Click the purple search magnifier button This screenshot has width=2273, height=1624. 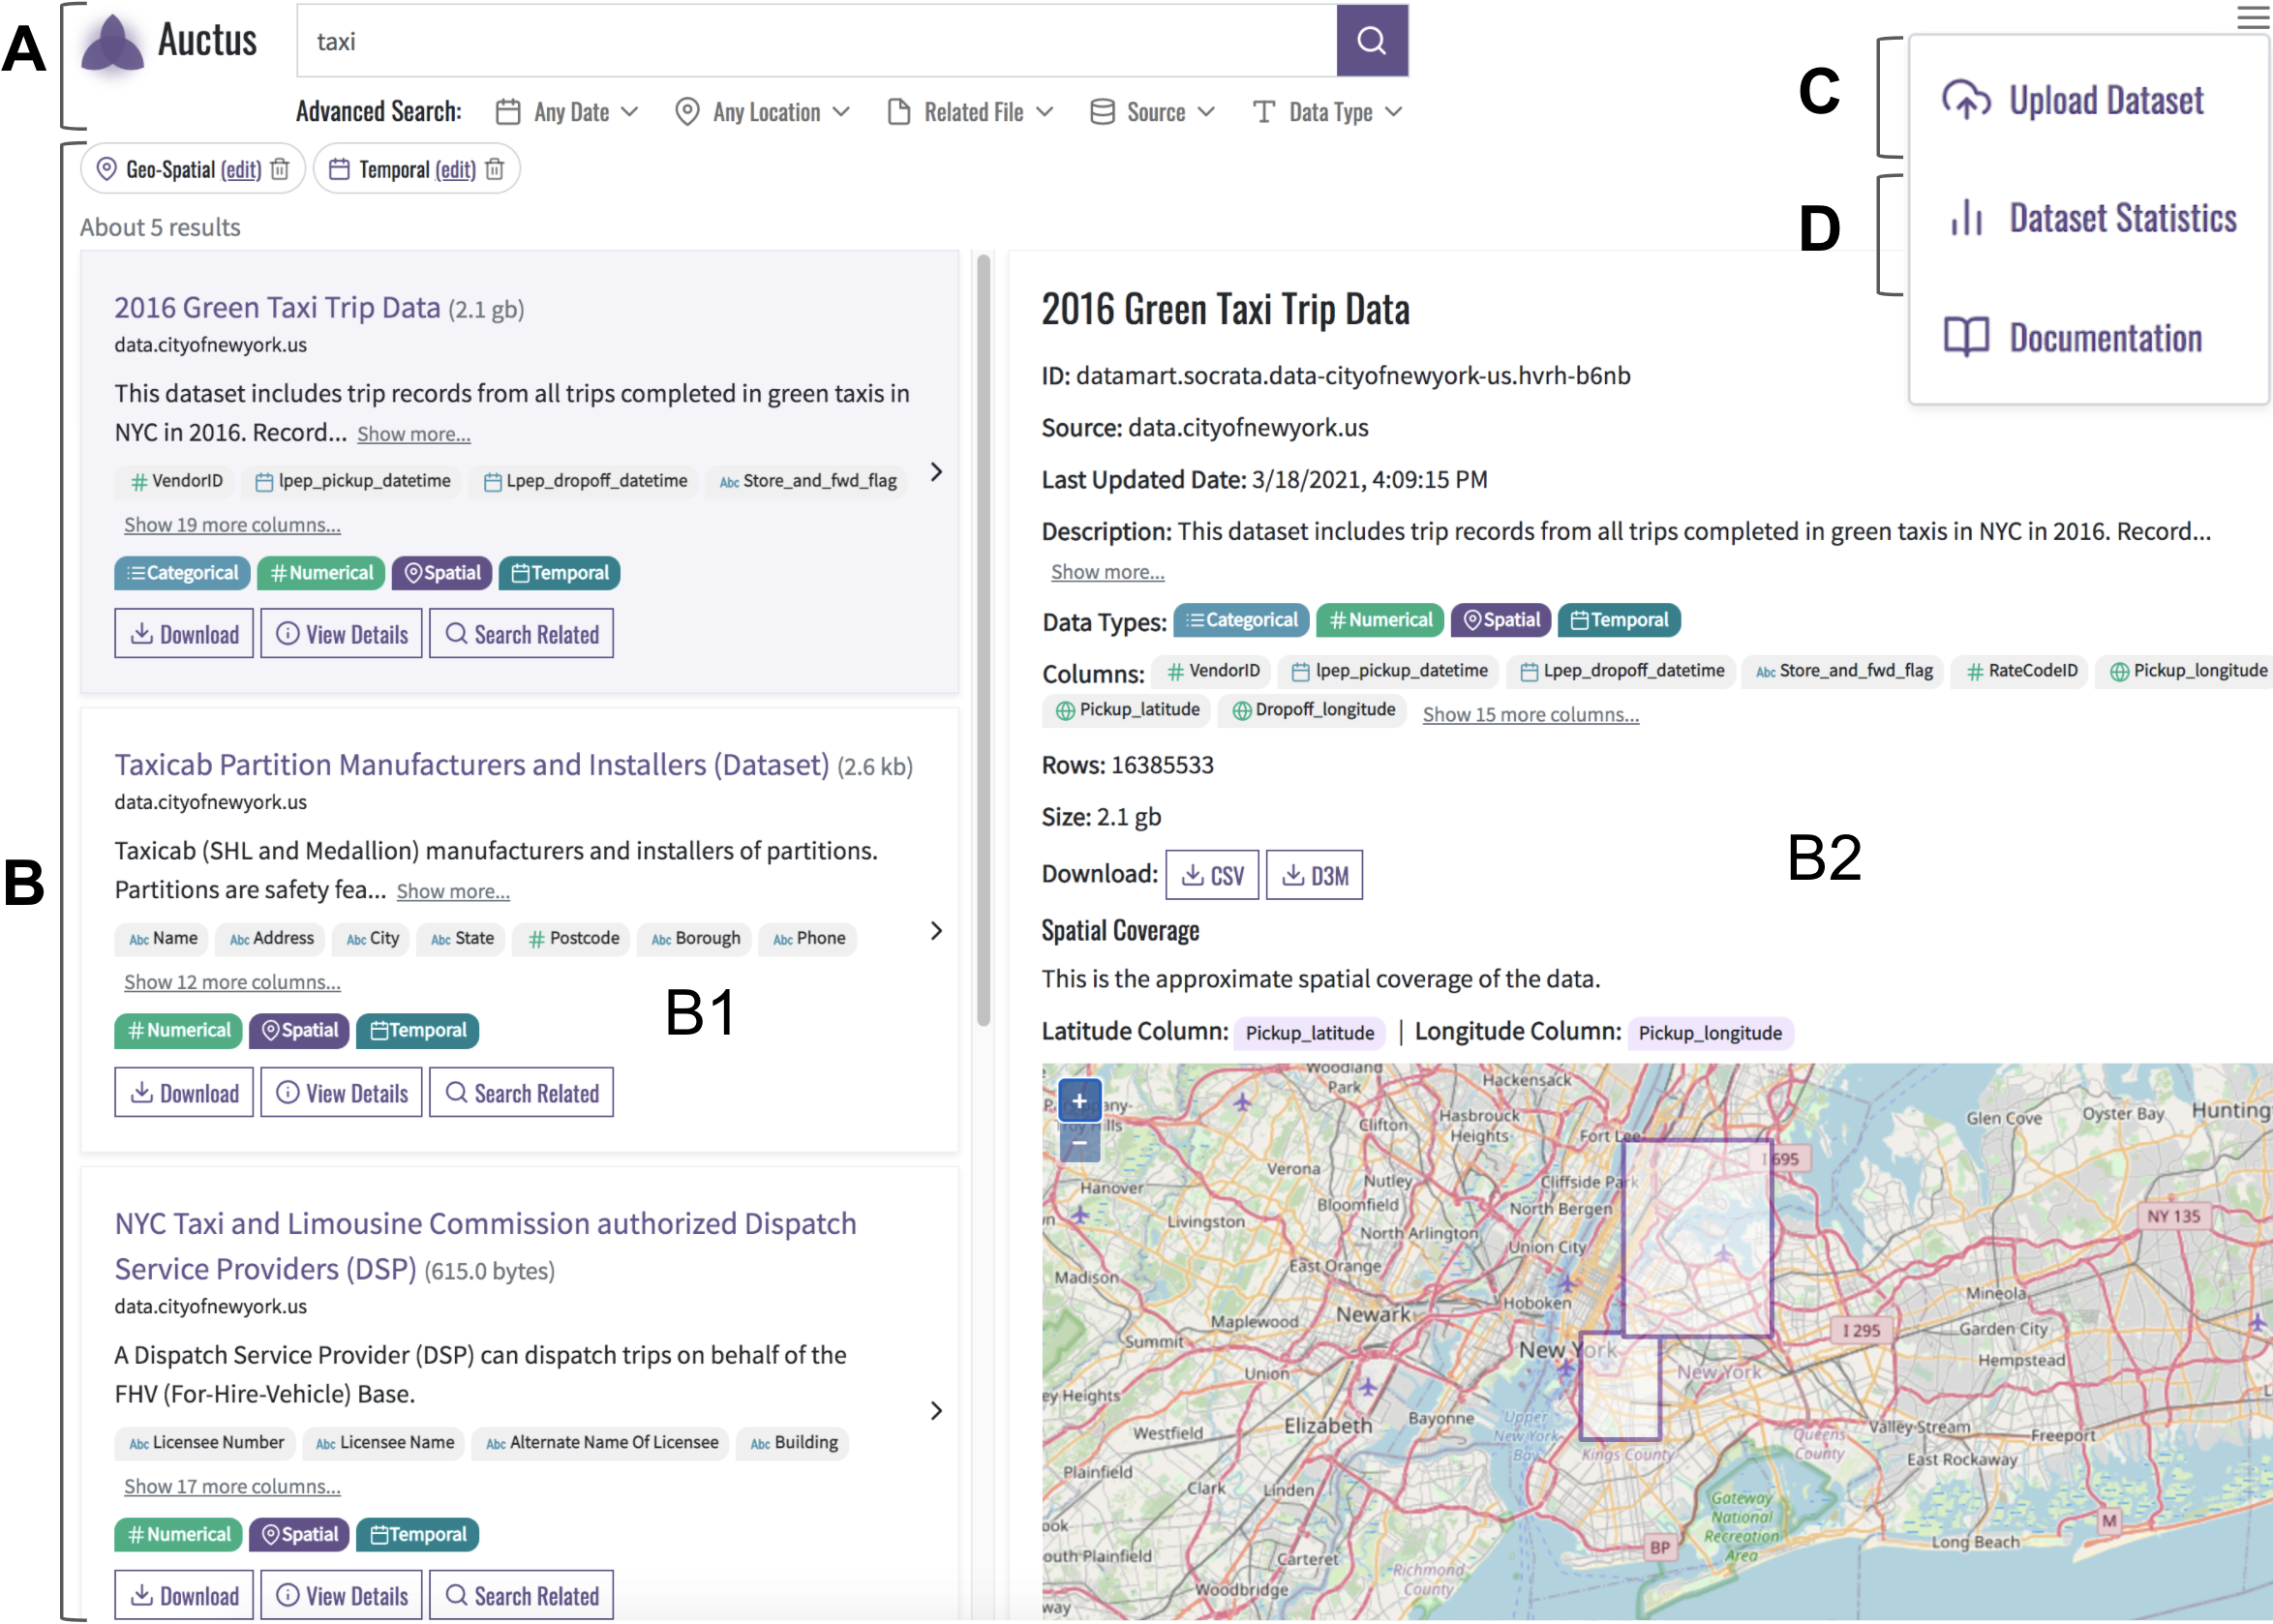point(1371,41)
